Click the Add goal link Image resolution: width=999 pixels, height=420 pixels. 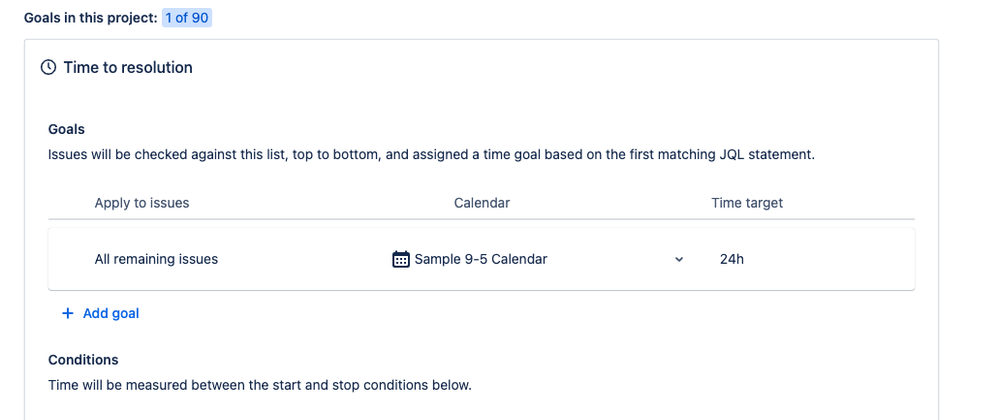pos(110,313)
